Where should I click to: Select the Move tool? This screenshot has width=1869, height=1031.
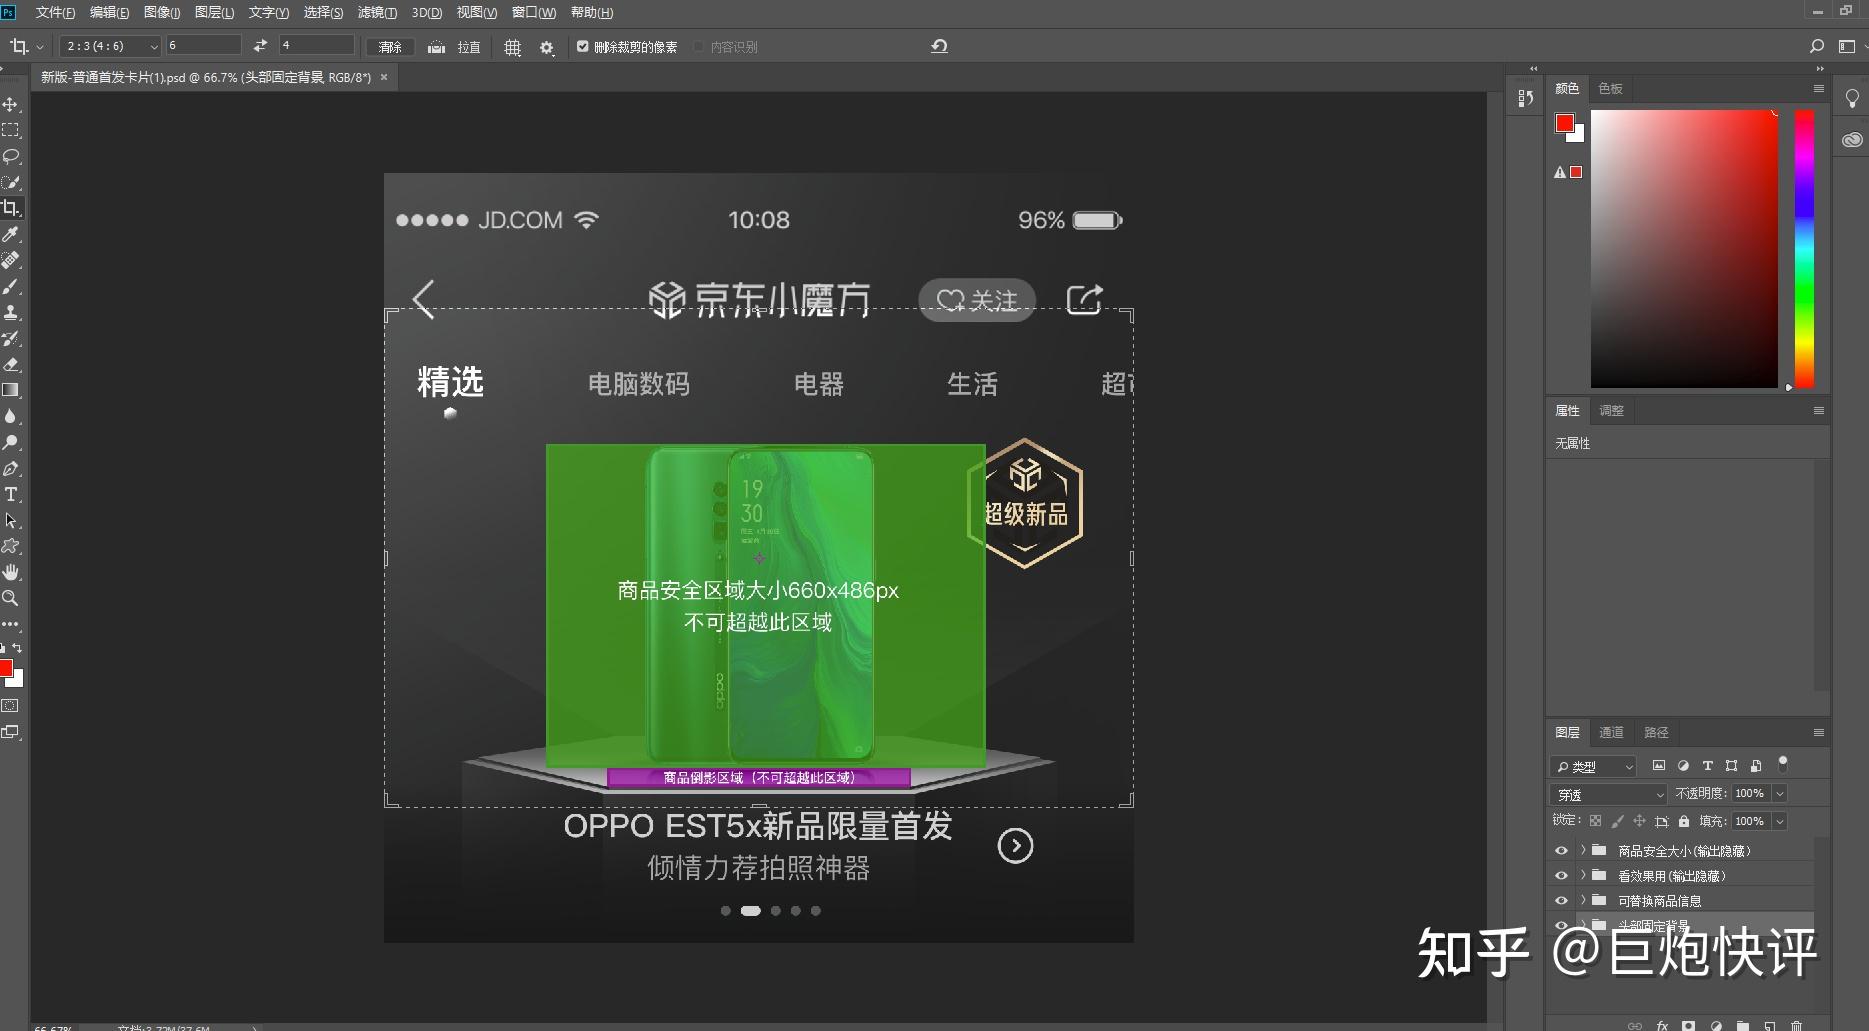[x=10, y=104]
